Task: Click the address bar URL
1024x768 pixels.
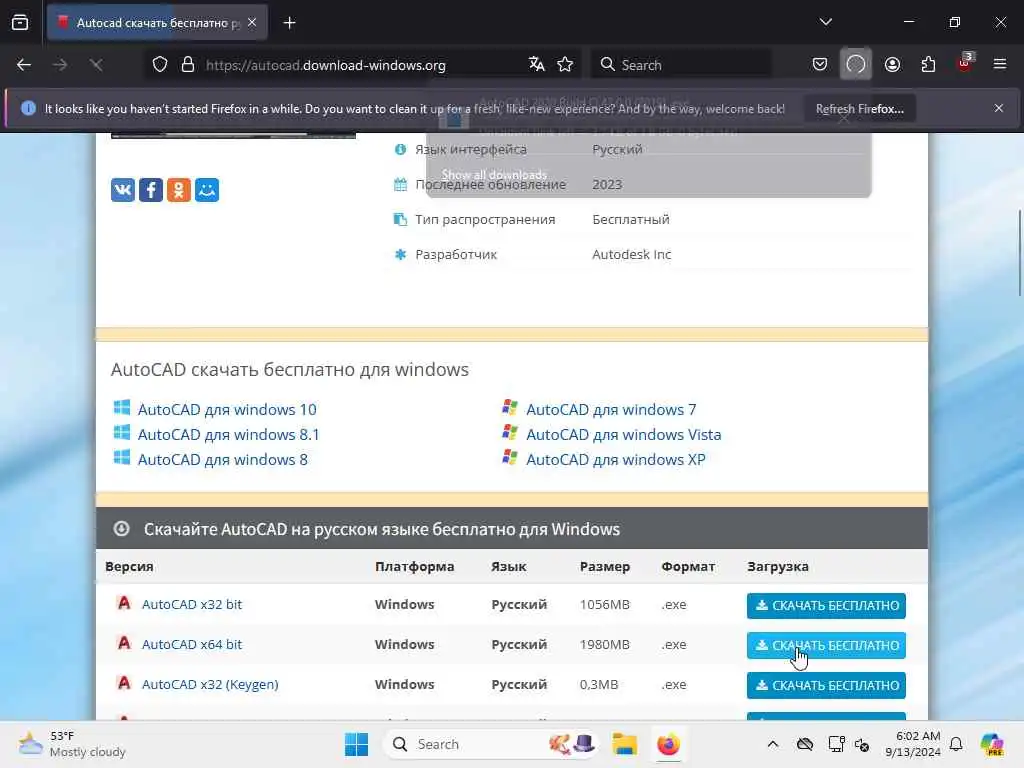Action: pos(325,65)
